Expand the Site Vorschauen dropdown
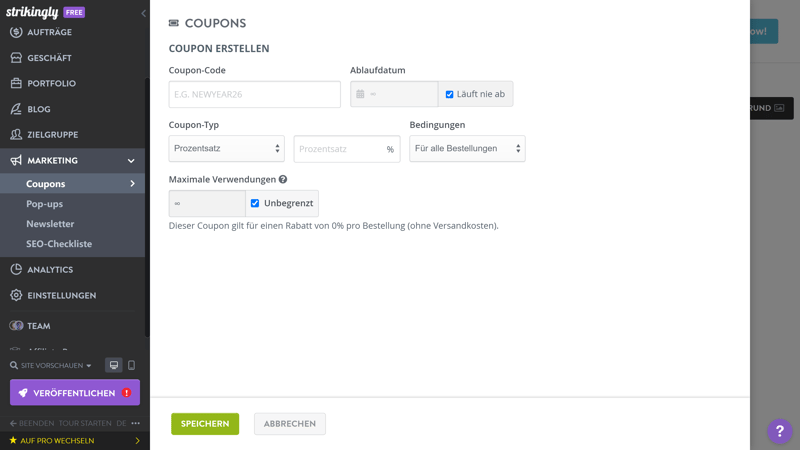Viewport: 800px width, 450px height. point(51,366)
